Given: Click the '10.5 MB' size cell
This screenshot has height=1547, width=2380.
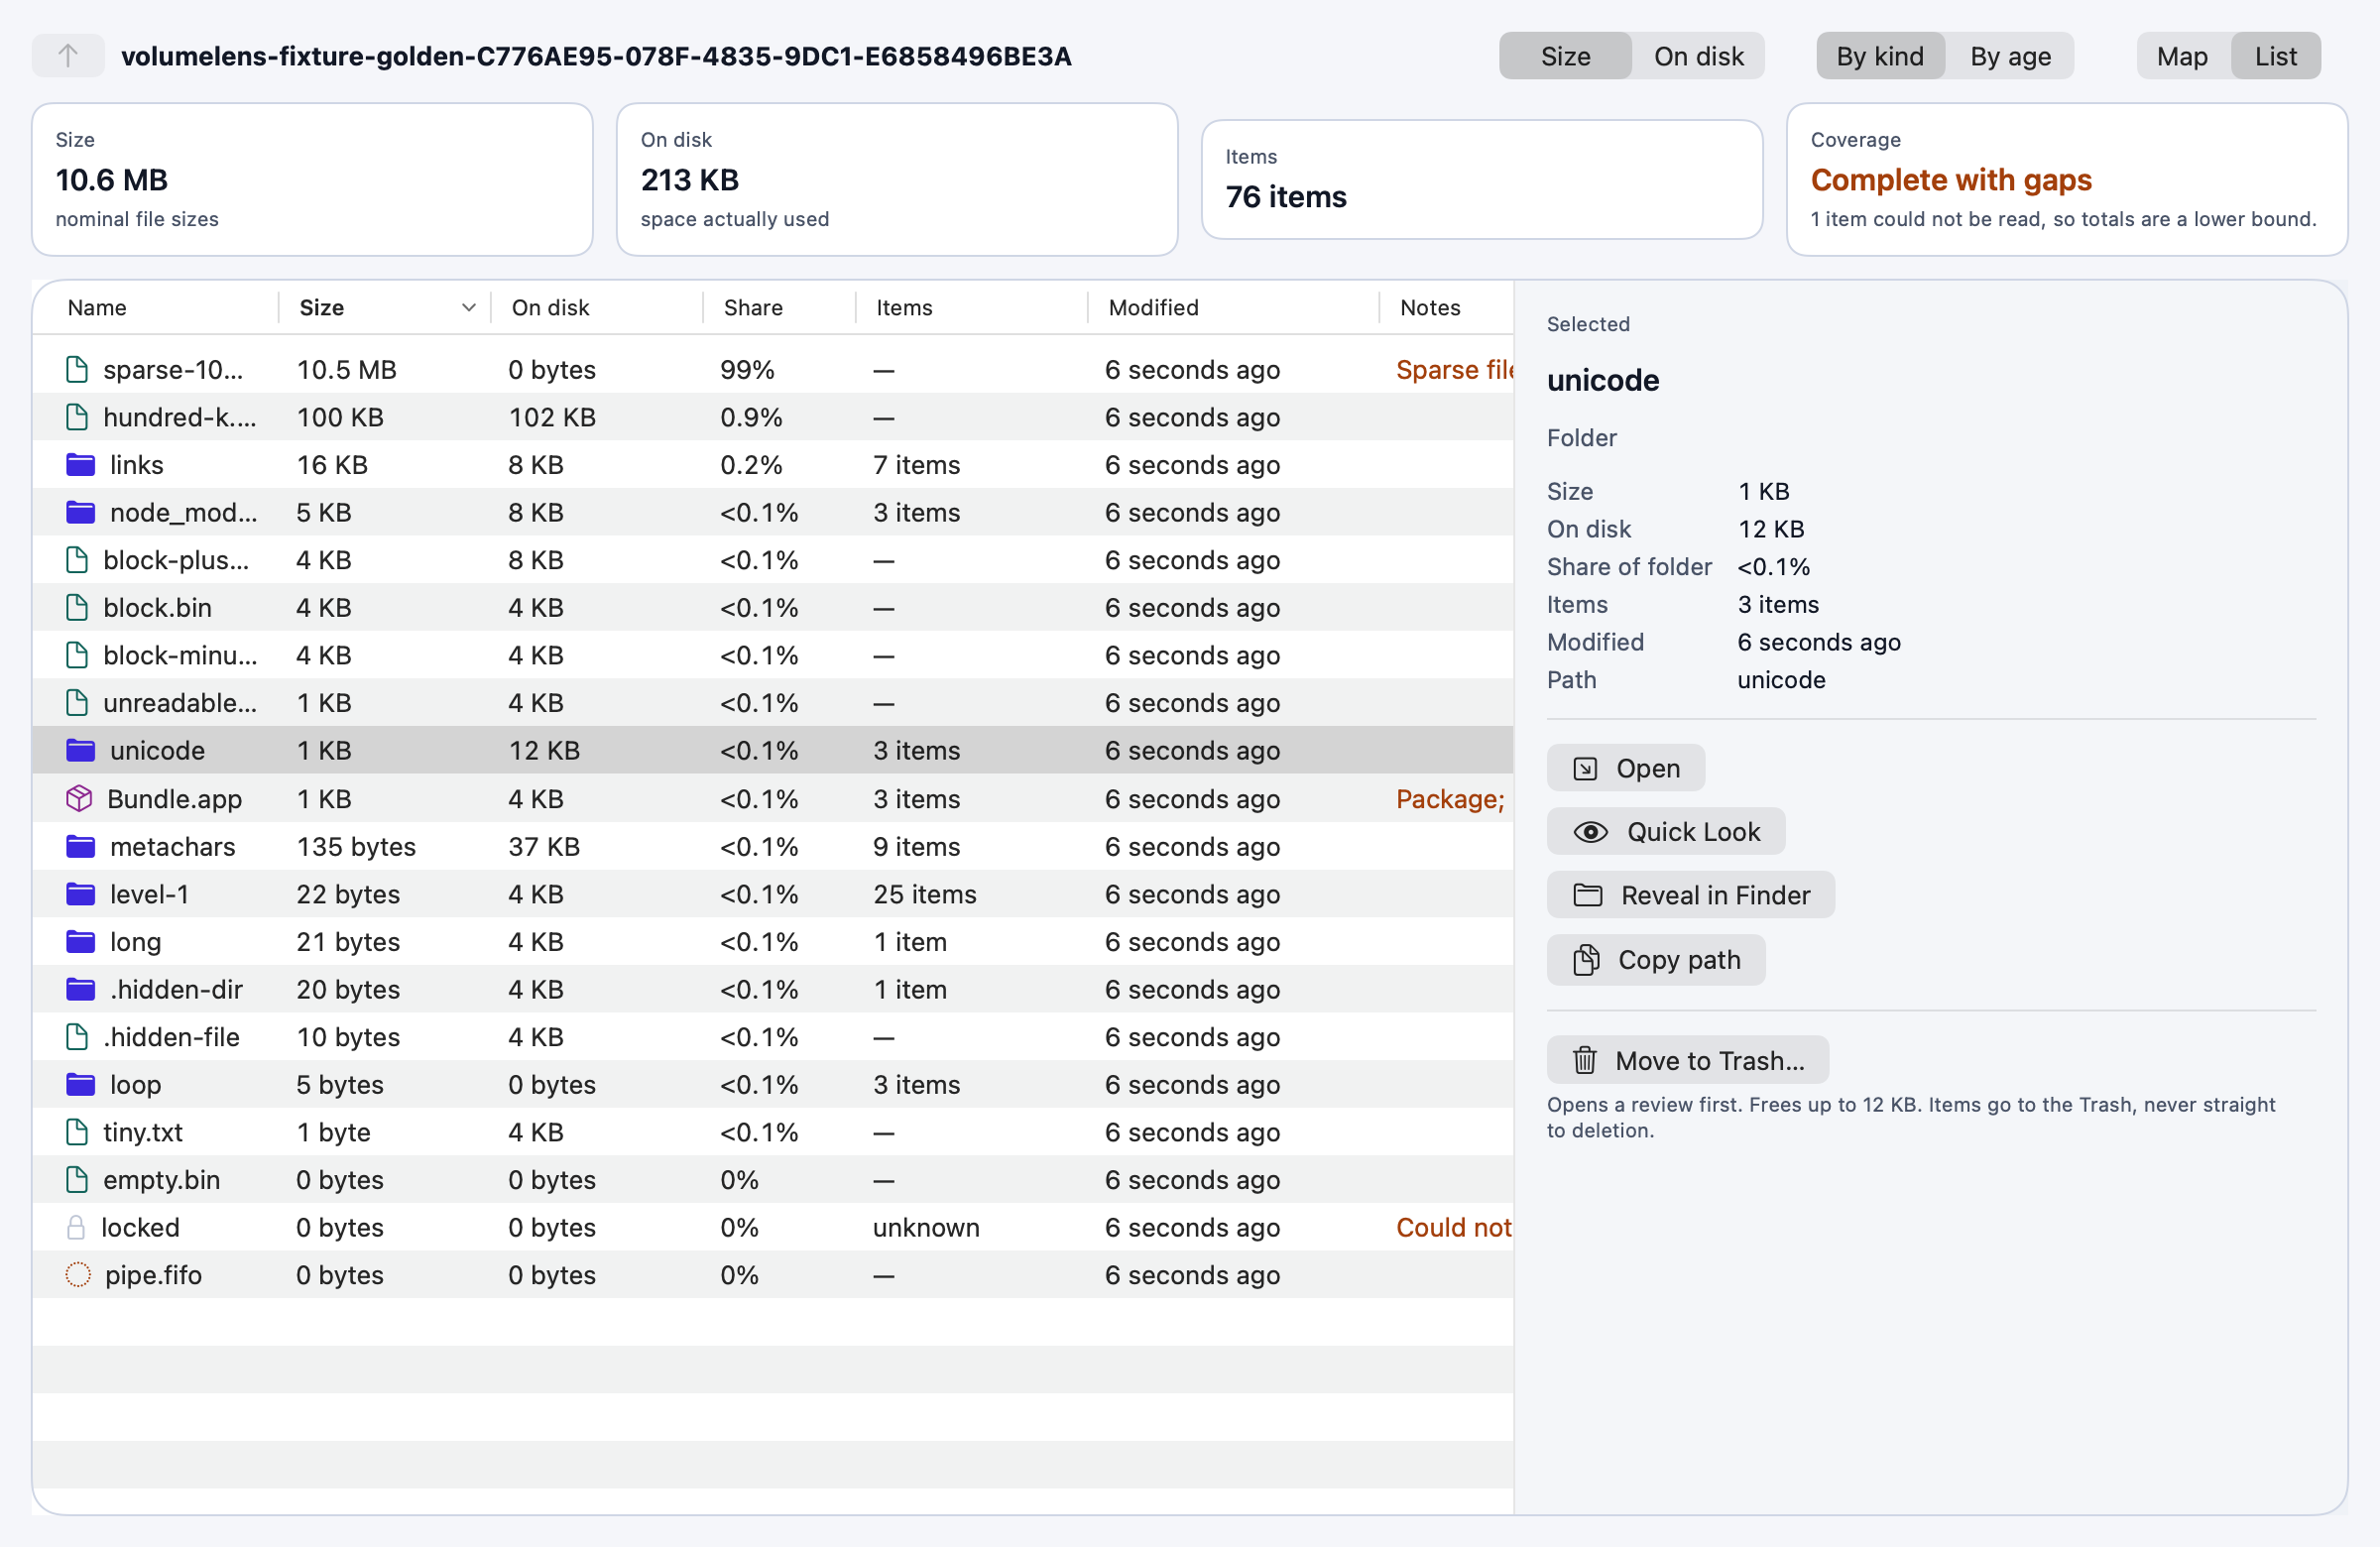Looking at the screenshot, I should (x=346, y=370).
